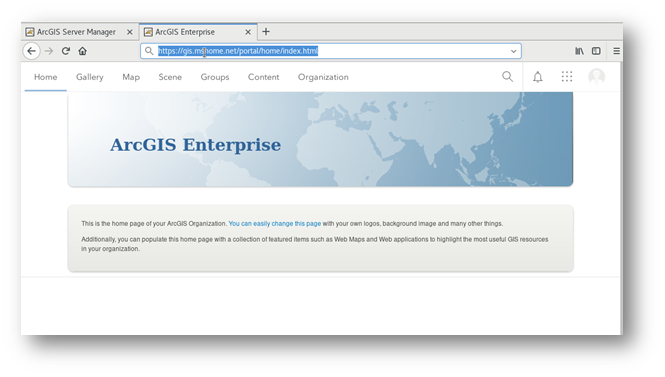Select the ArcGIS Enterprise browser tab
The height and width of the screenshot is (377, 665).
[198, 32]
